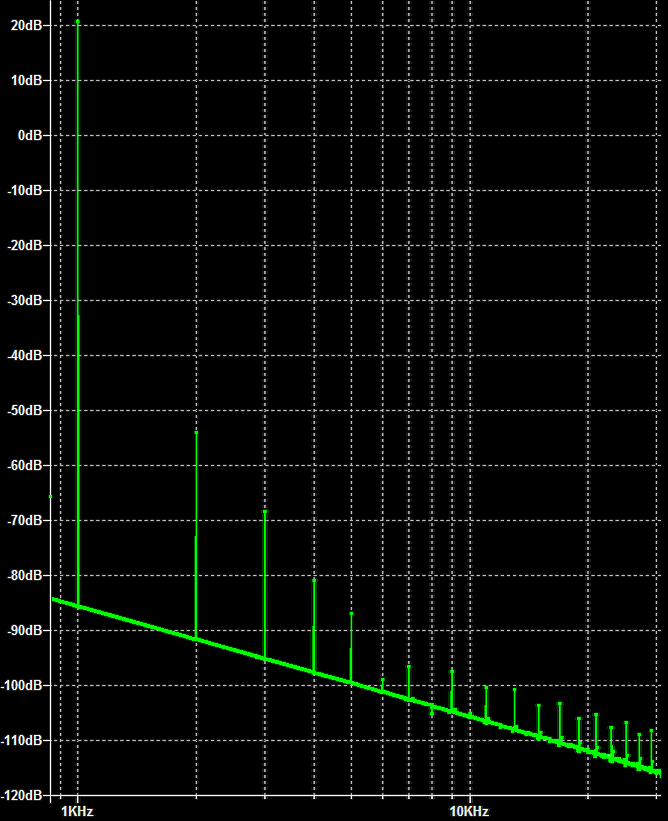Select the -70dB vertical axis label
Image resolution: width=668 pixels, height=821 pixels.
pyautogui.click(x=22, y=520)
